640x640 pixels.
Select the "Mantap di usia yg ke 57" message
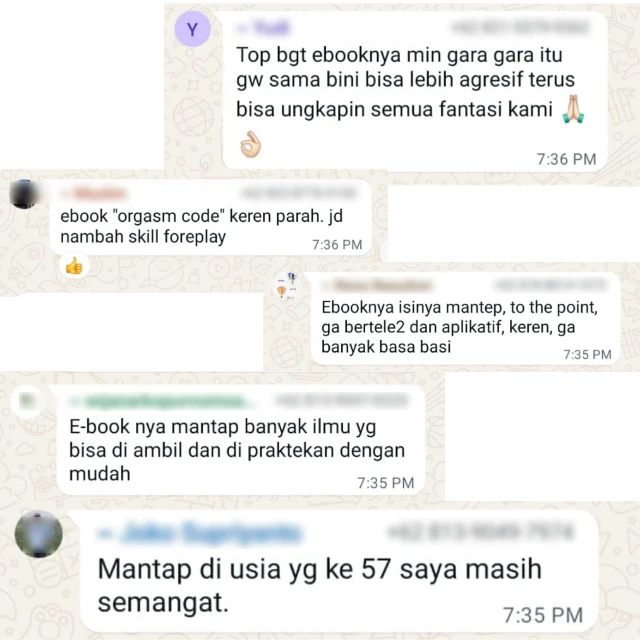(x=339, y=571)
